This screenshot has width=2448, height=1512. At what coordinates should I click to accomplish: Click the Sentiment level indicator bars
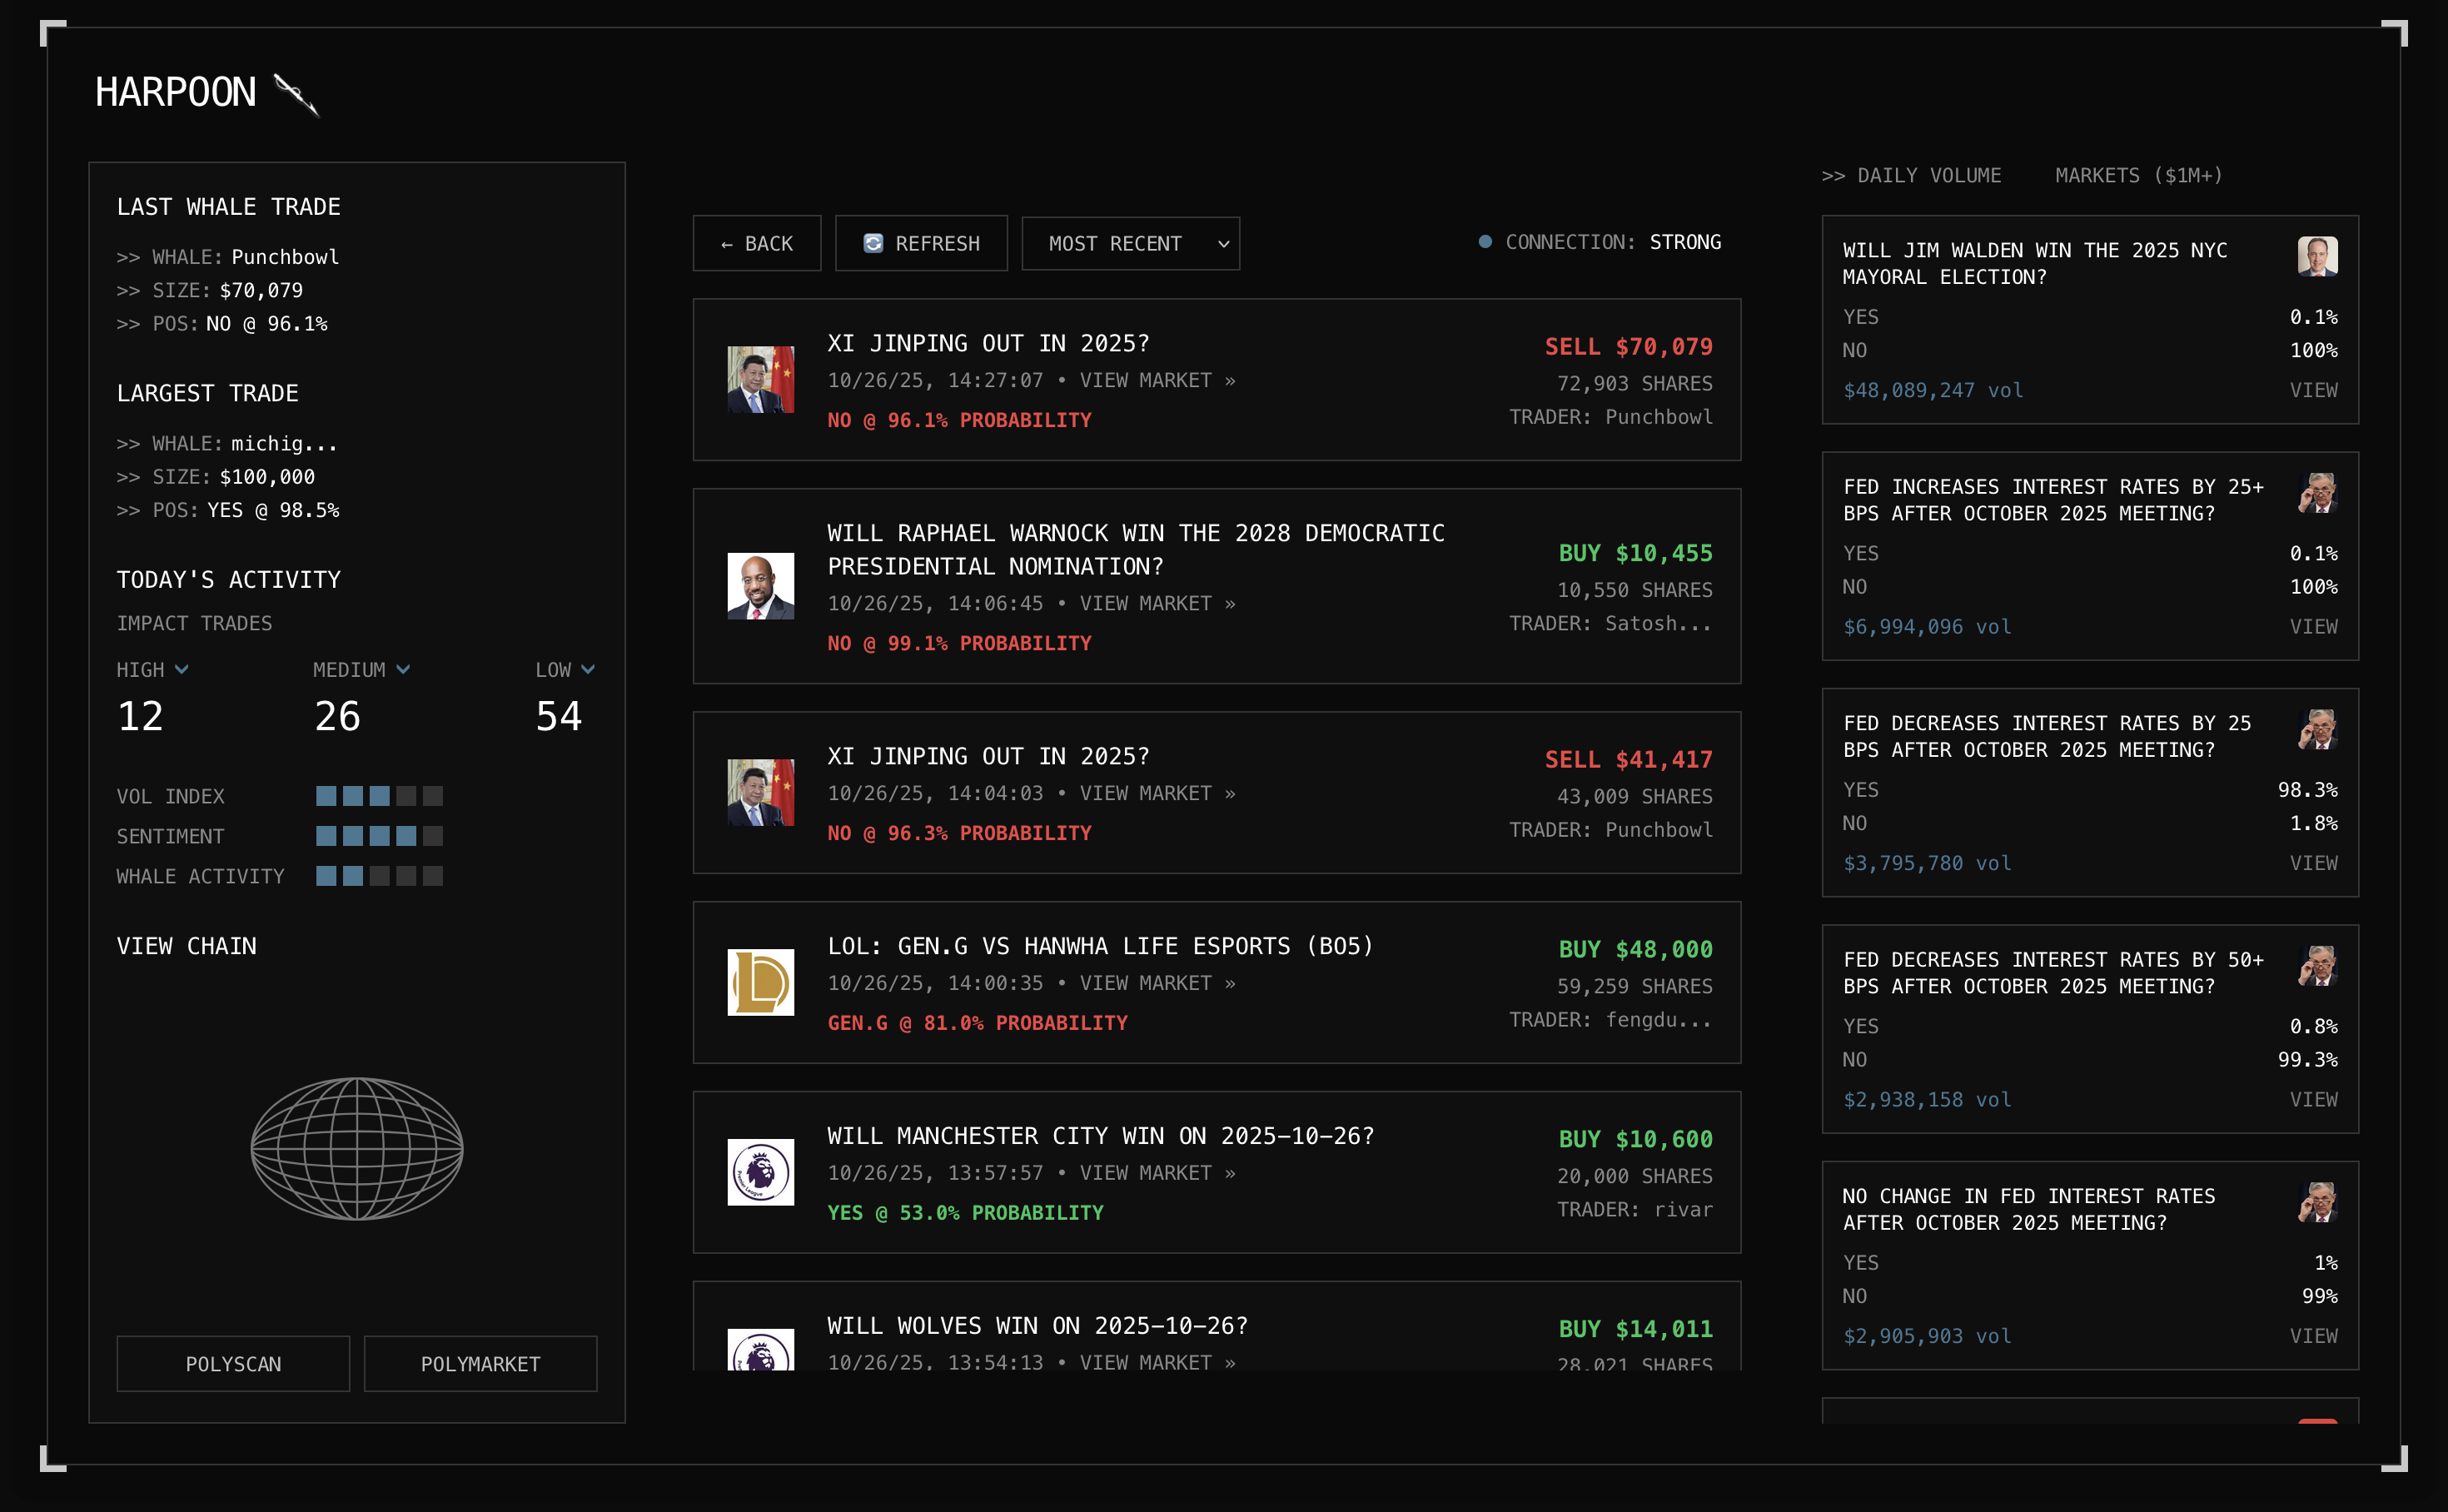[x=379, y=836]
